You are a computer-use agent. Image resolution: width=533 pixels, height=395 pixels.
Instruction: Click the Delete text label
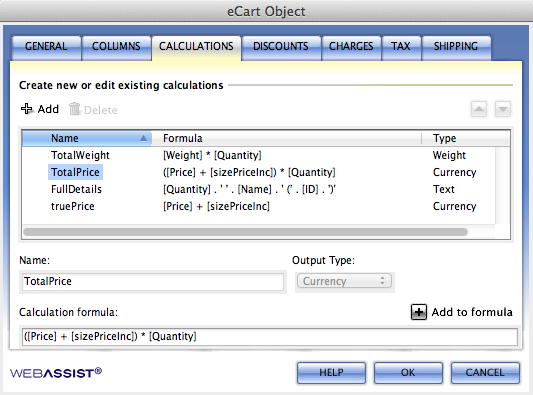click(101, 110)
